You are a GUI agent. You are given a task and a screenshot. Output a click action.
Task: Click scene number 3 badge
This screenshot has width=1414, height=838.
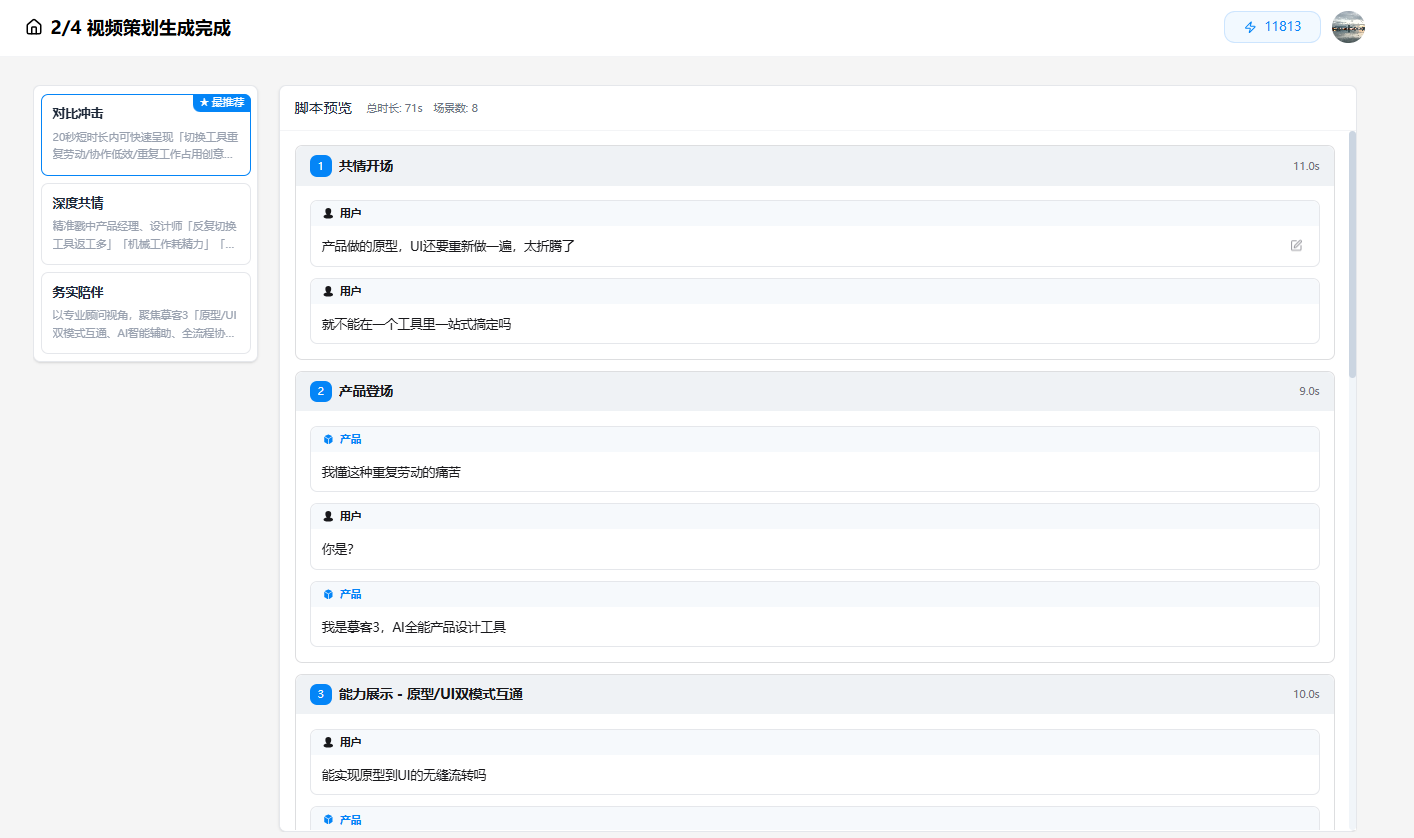[x=321, y=694]
